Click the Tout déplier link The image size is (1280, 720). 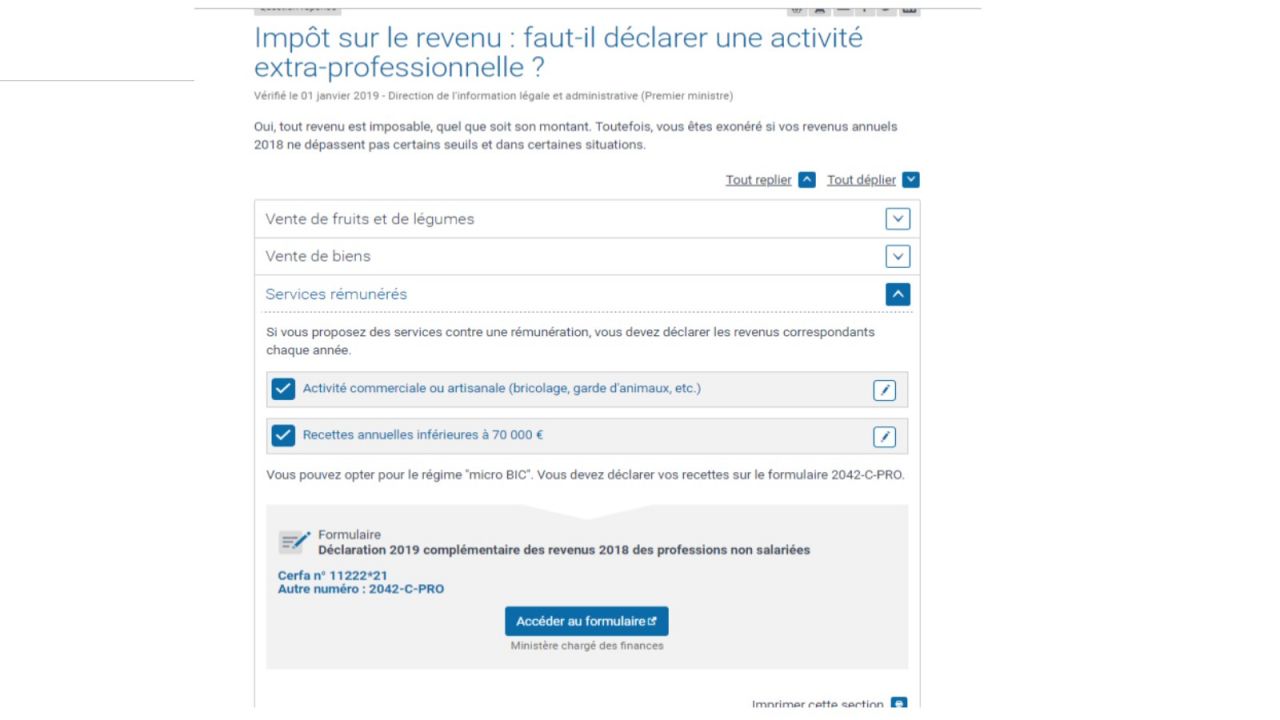[x=861, y=180]
